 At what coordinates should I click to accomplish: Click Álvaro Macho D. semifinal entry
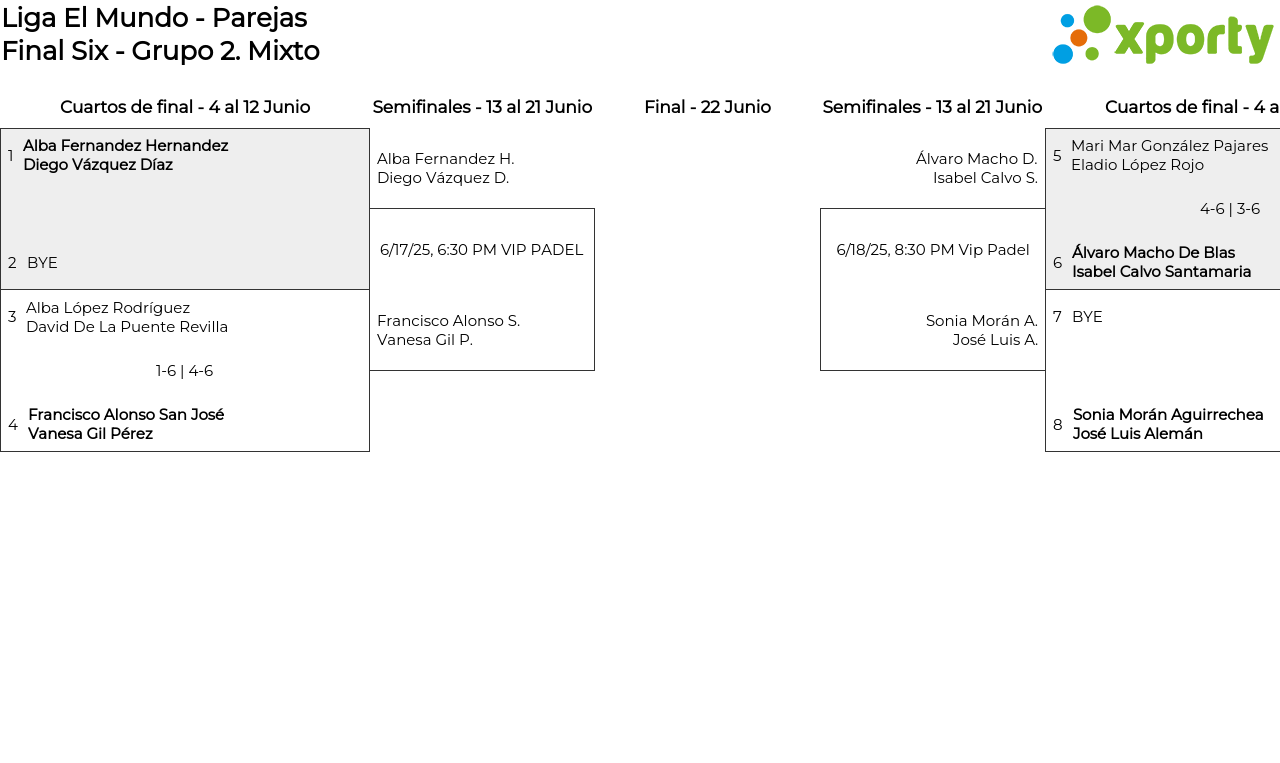point(976,168)
